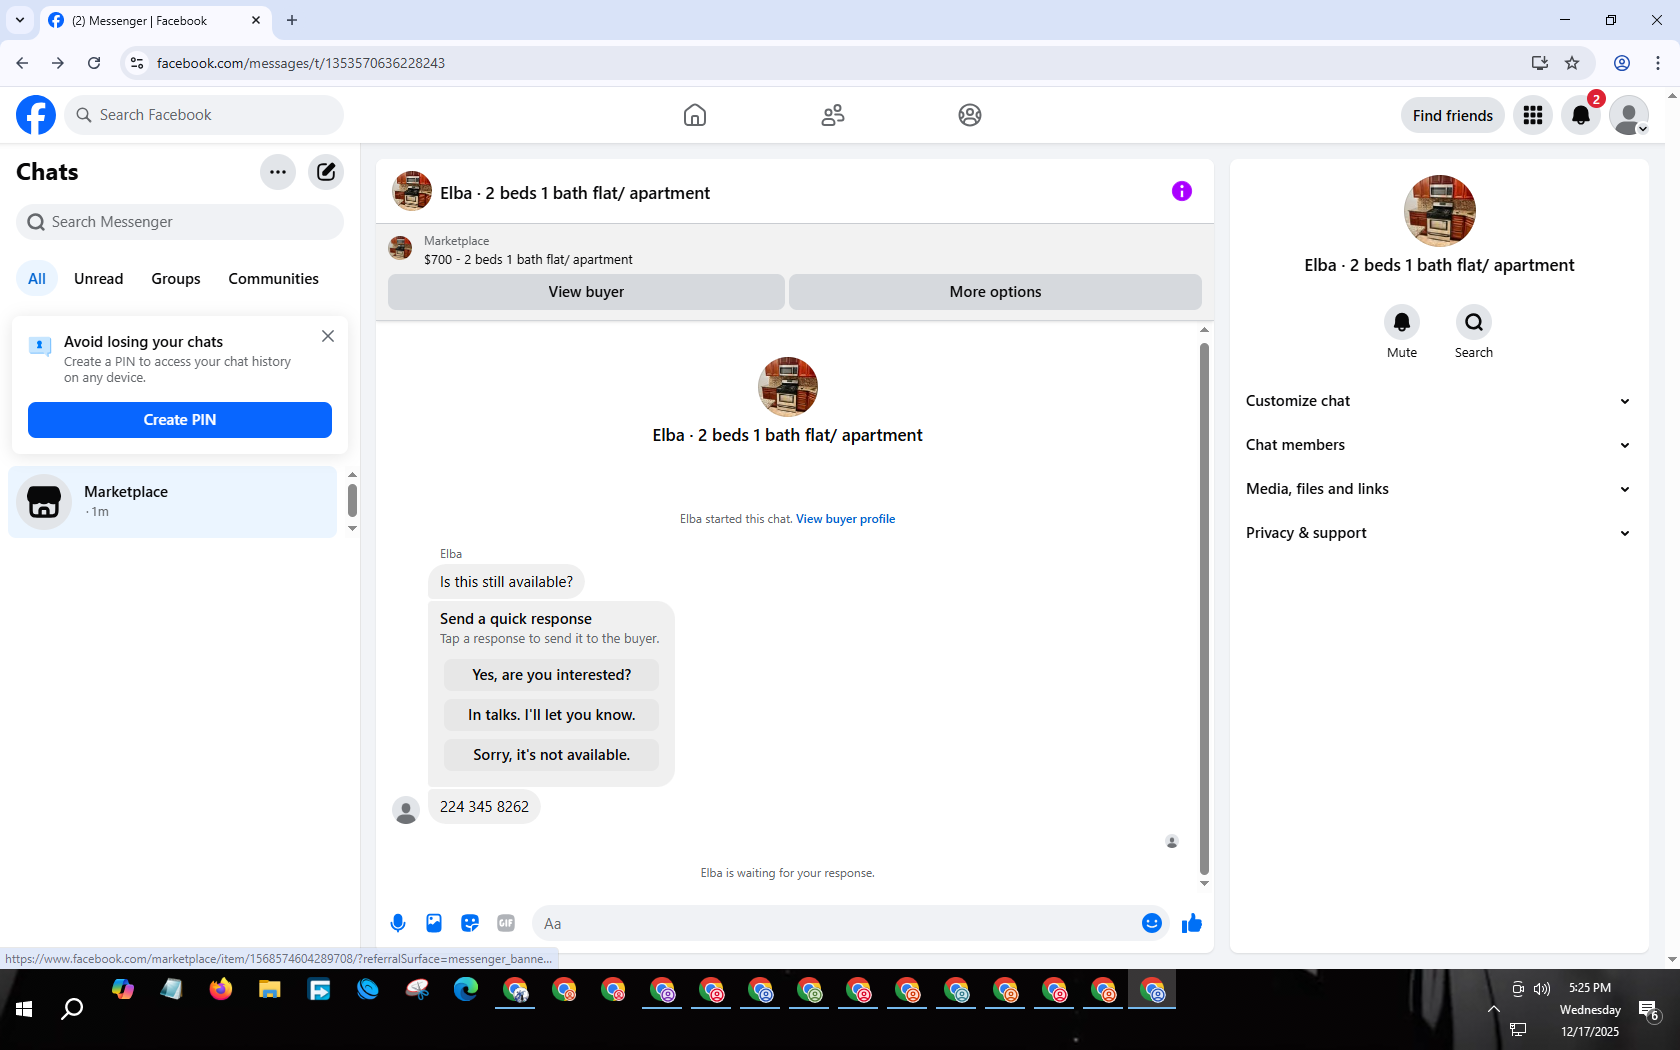Choose a GIF icon
Screen dimensions: 1680x1050
(x=506, y=923)
